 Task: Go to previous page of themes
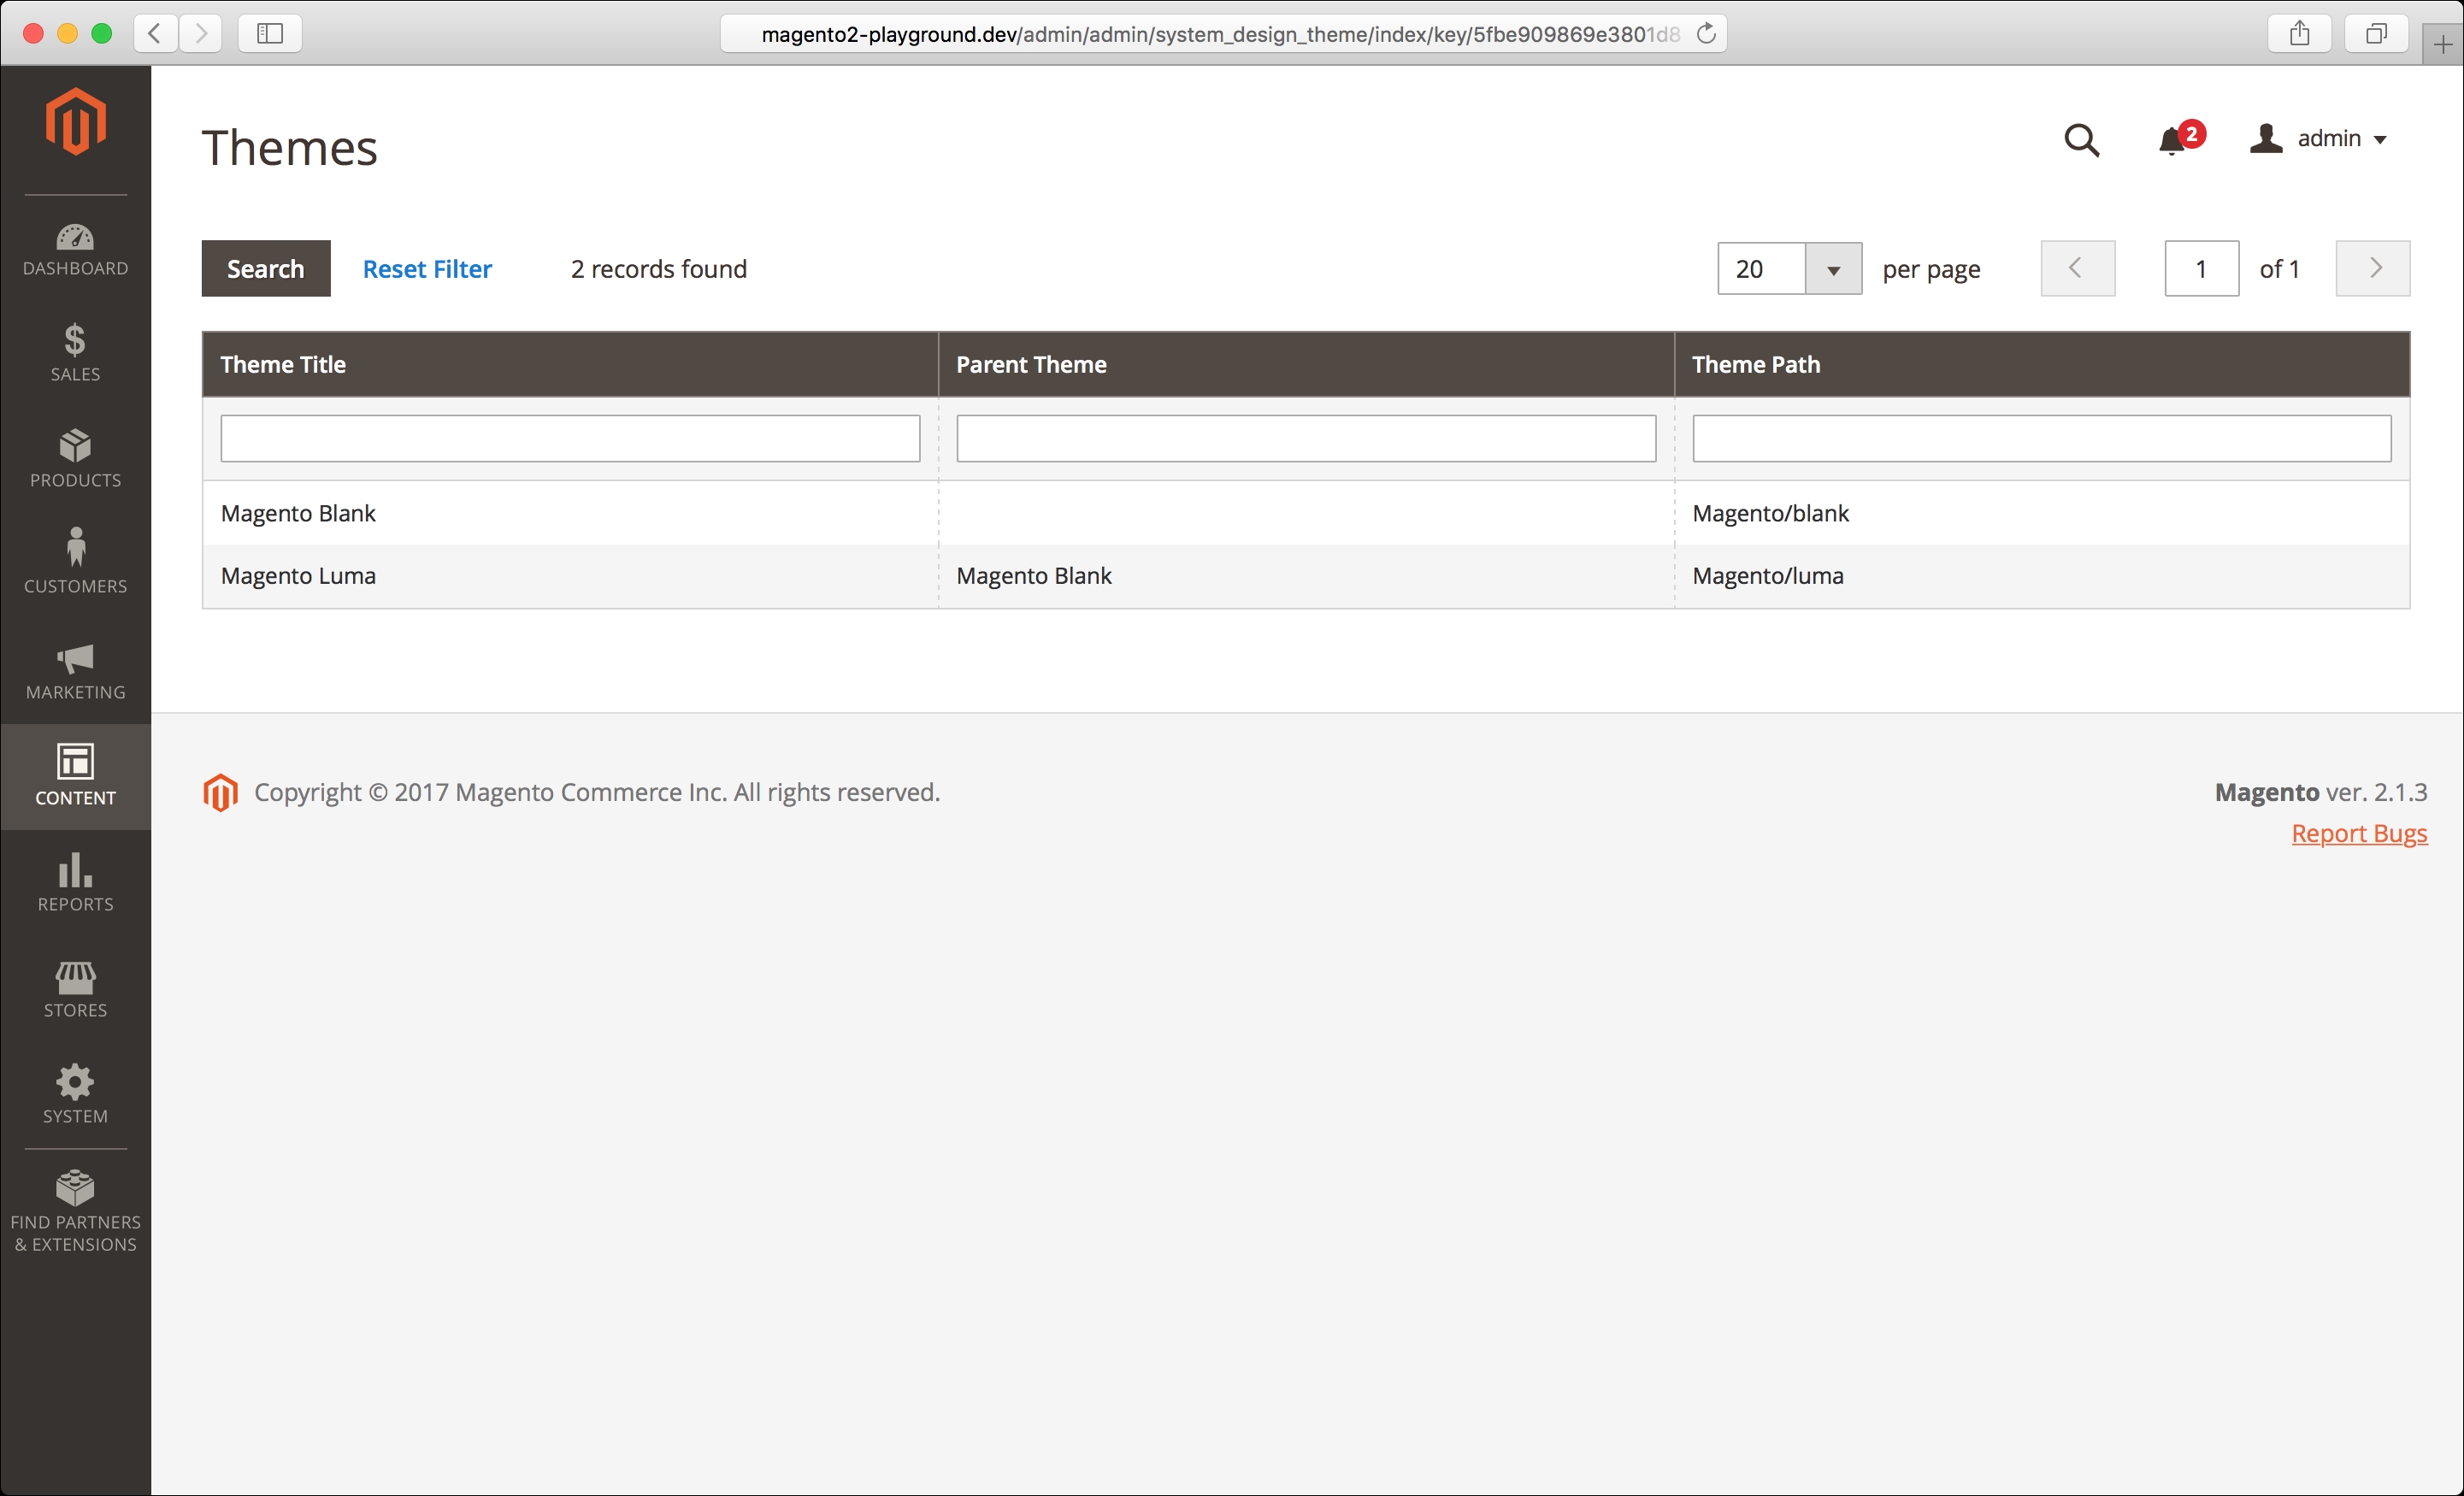click(x=2078, y=268)
